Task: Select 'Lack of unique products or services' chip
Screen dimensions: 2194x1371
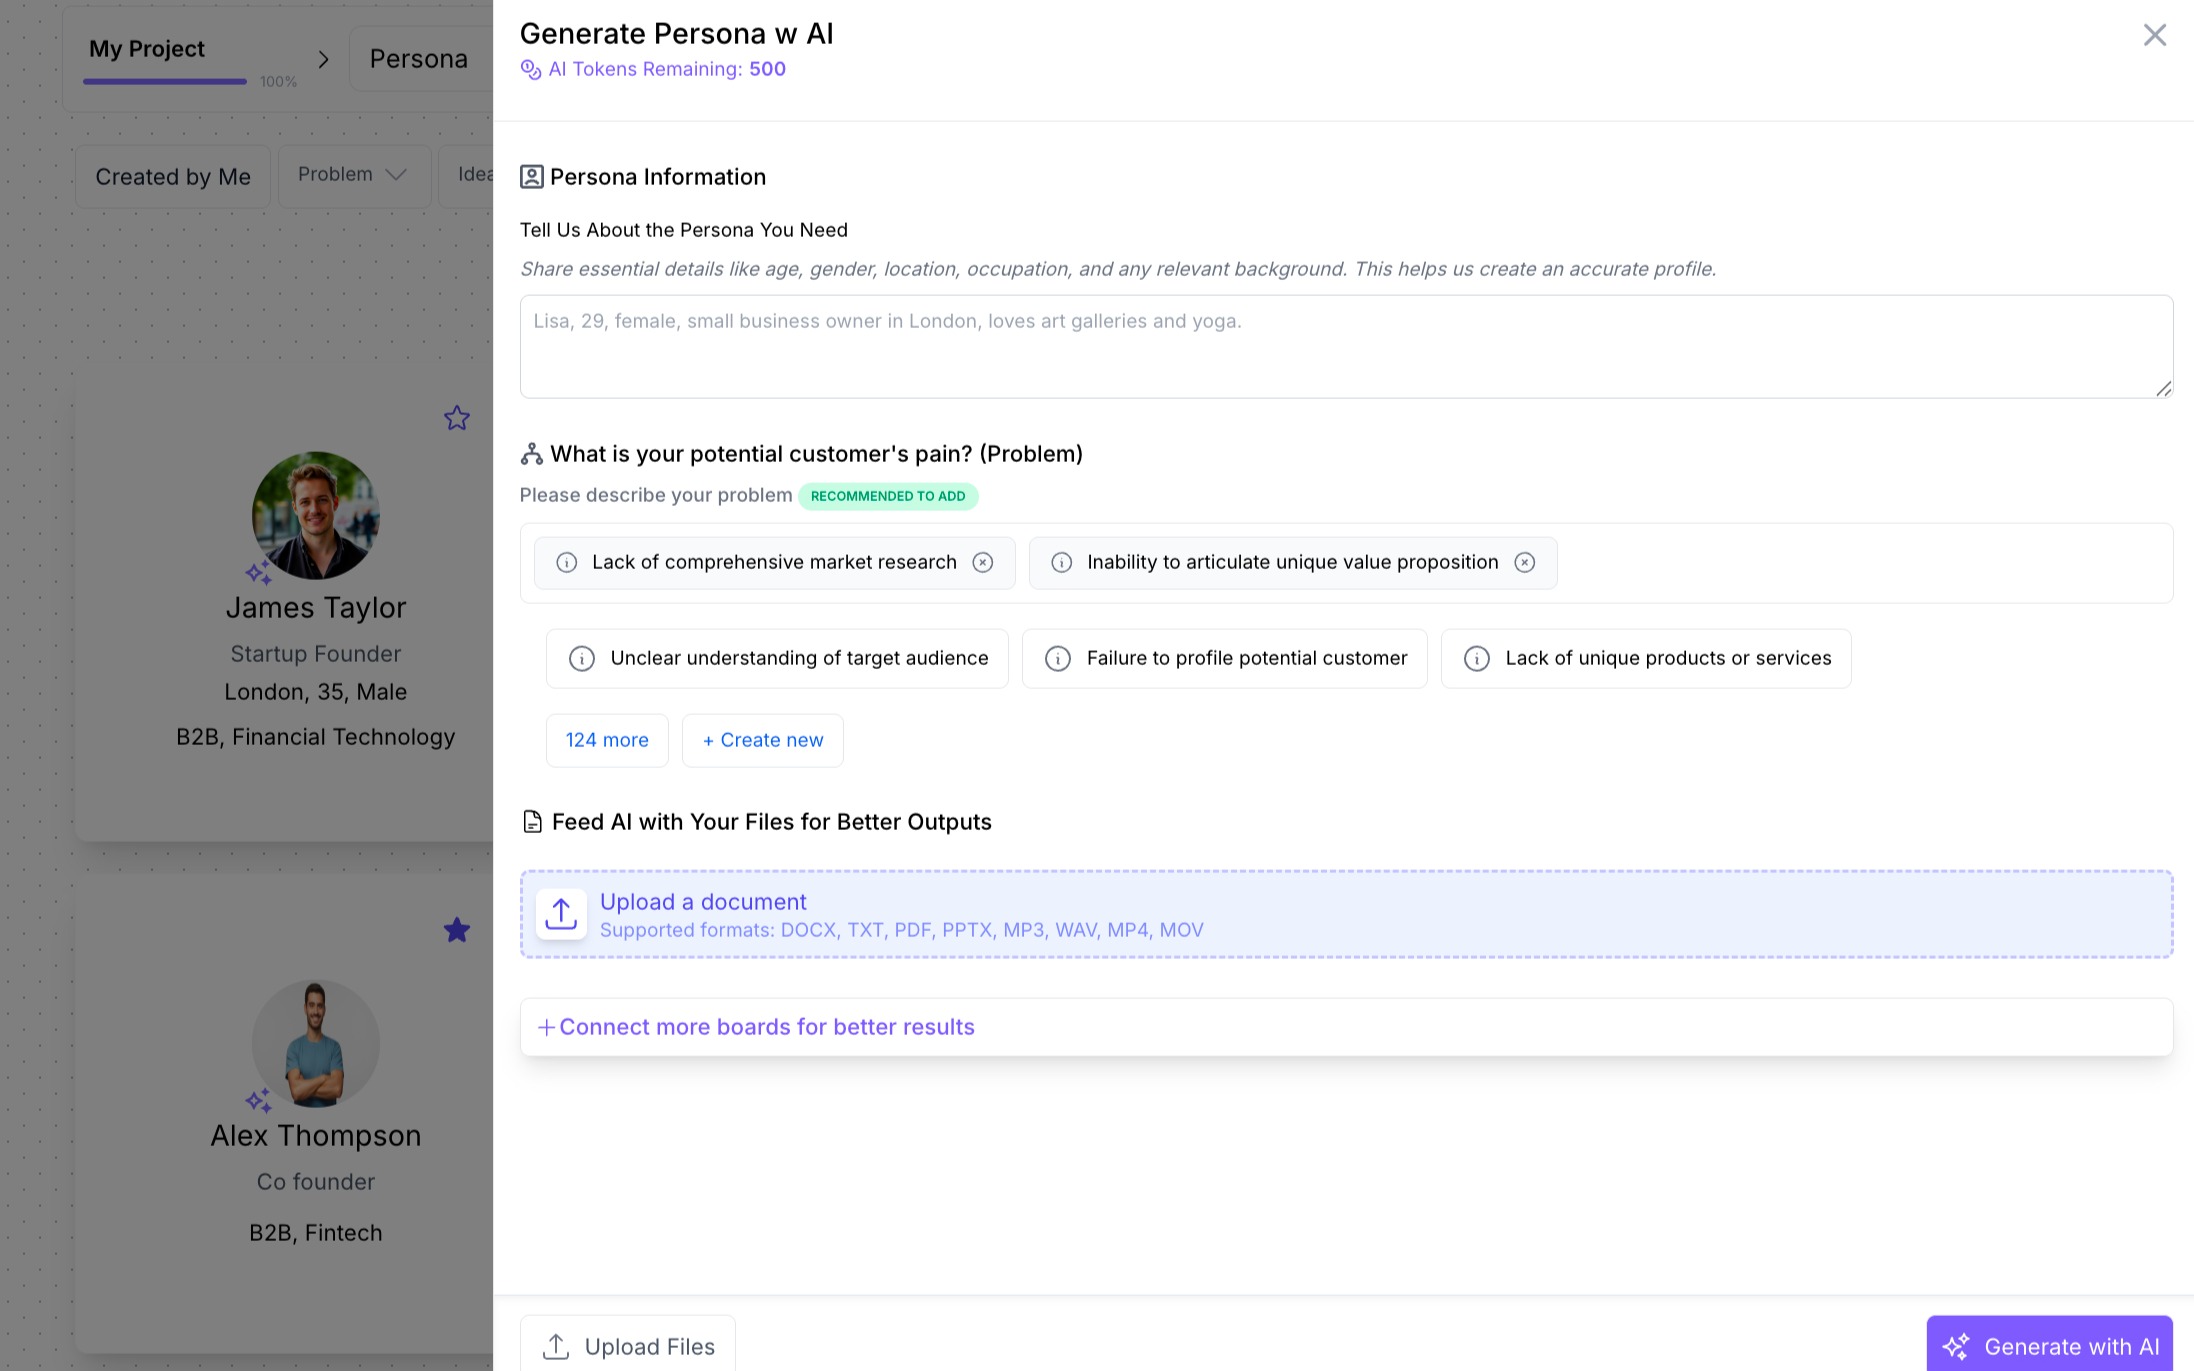Action: click(x=1667, y=658)
